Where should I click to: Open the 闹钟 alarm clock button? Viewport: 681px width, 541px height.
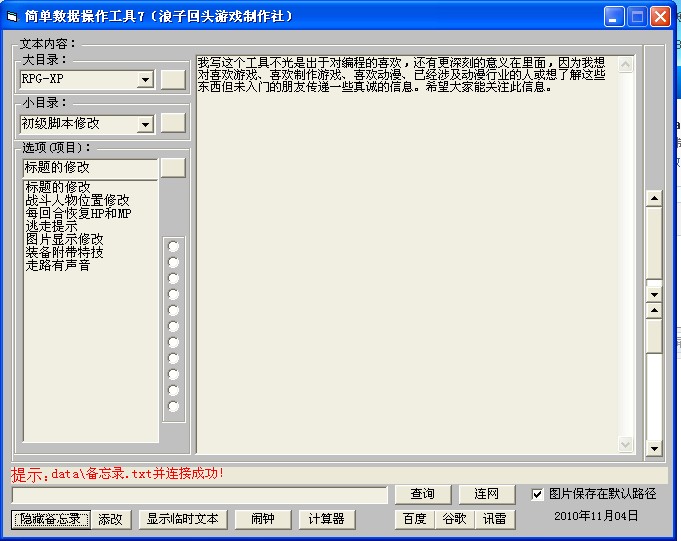point(263,519)
